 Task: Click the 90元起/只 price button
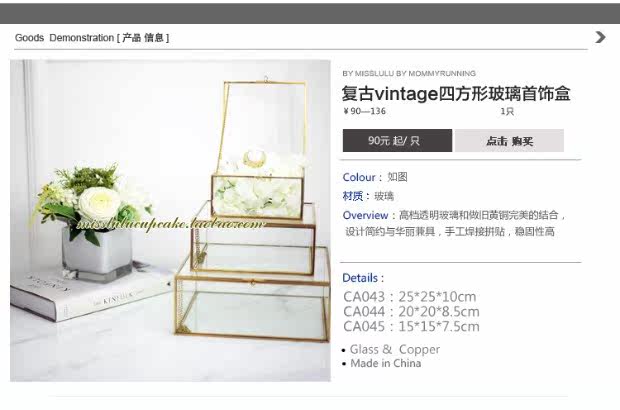(x=397, y=140)
